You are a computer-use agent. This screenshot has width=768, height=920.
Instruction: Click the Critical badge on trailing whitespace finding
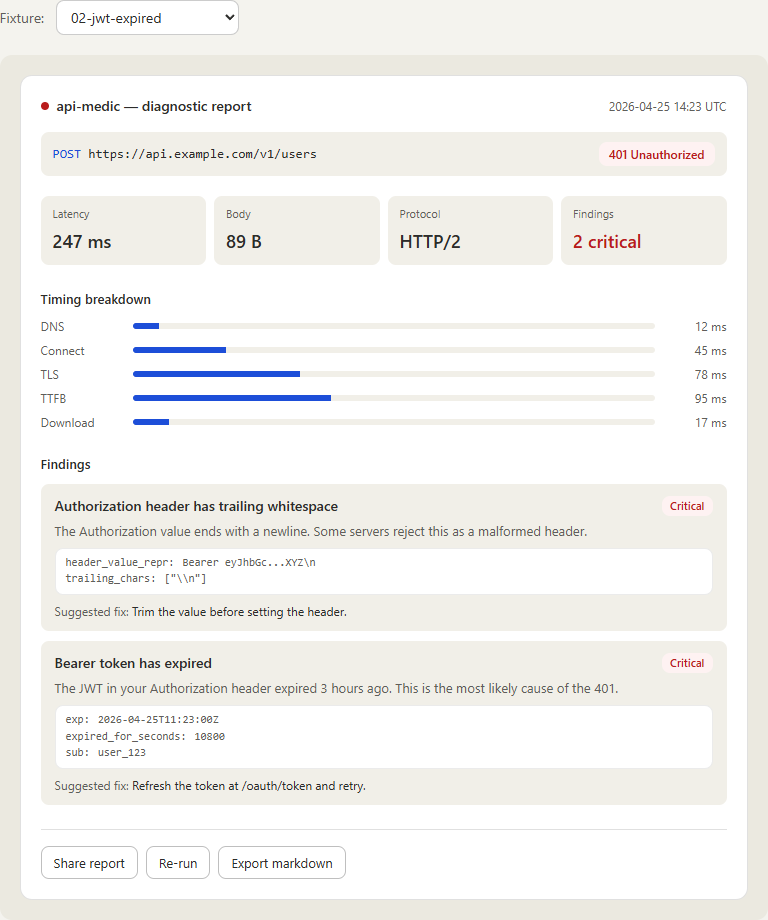(687, 506)
